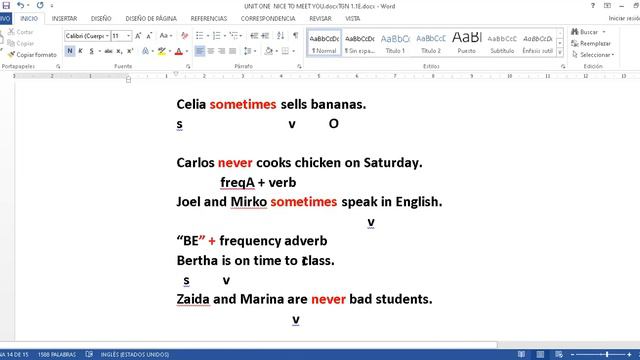The width and height of the screenshot is (640, 360).
Task: Click the 1588 PALABRAS word count
Action: [57, 354]
